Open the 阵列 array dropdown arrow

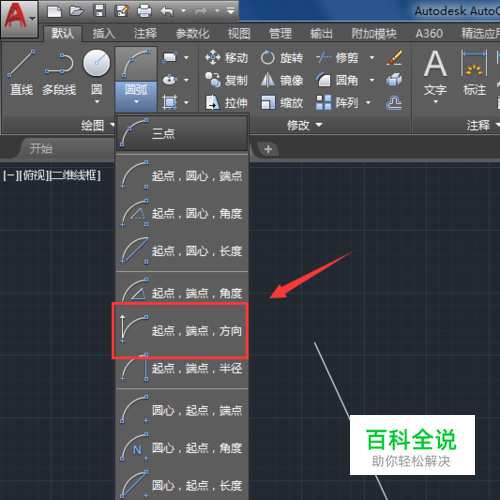[x=369, y=102]
